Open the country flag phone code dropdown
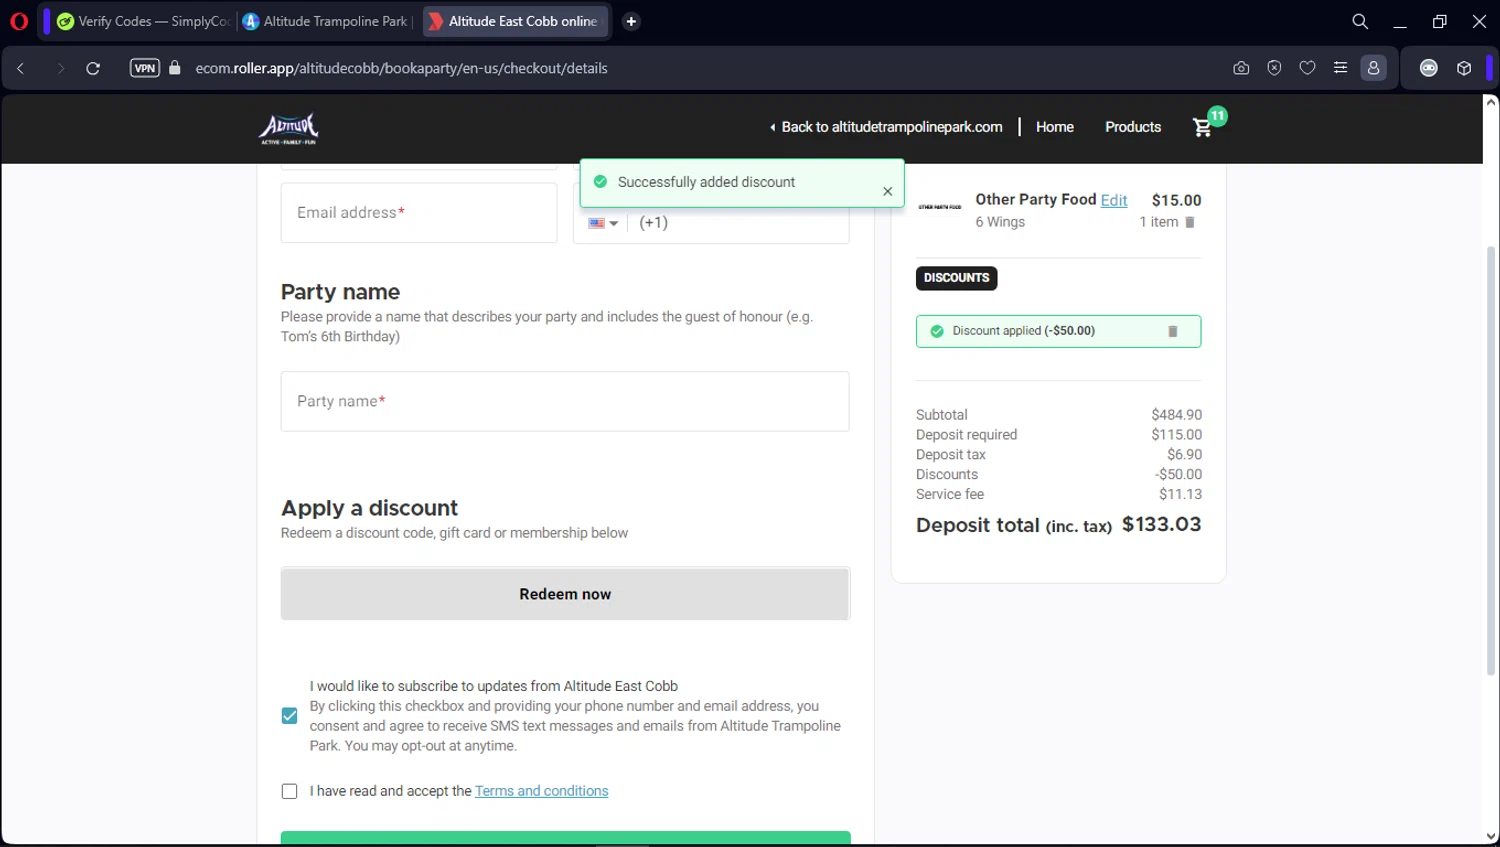1500x847 pixels. [x=603, y=223]
